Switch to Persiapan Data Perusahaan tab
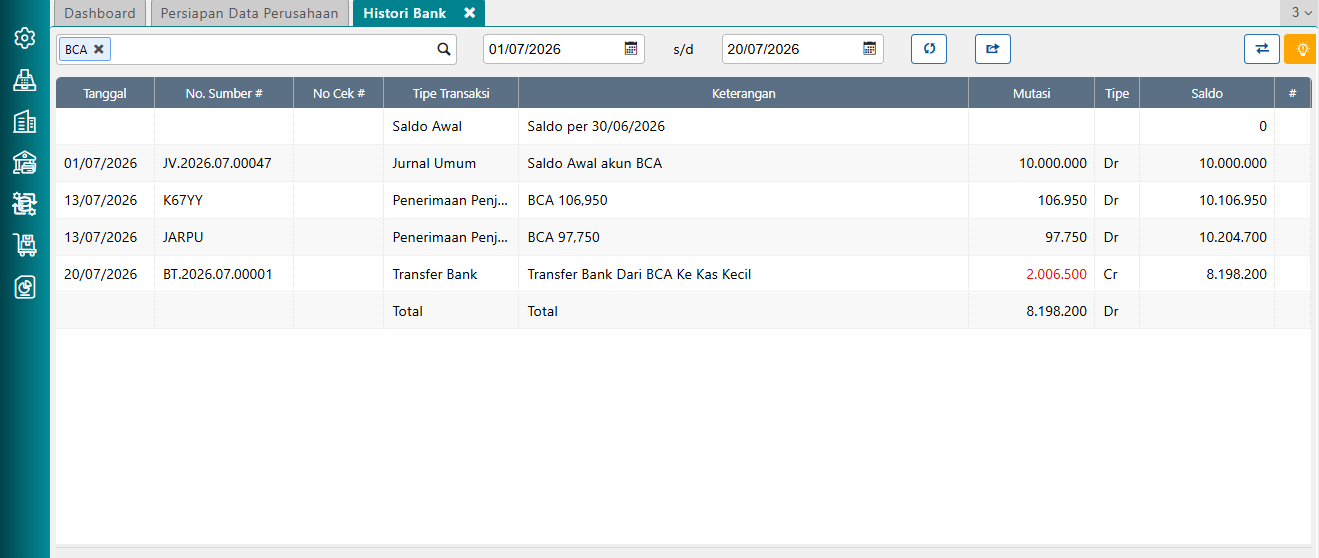The width and height of the screenshot is (1319, 558). [x=251, y=13]
